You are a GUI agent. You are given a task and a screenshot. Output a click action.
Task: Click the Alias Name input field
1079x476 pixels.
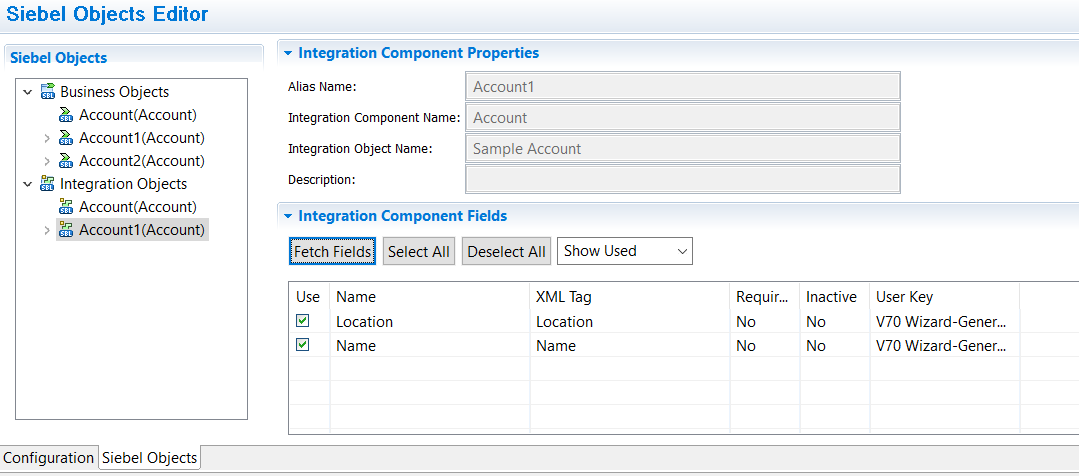683,87
